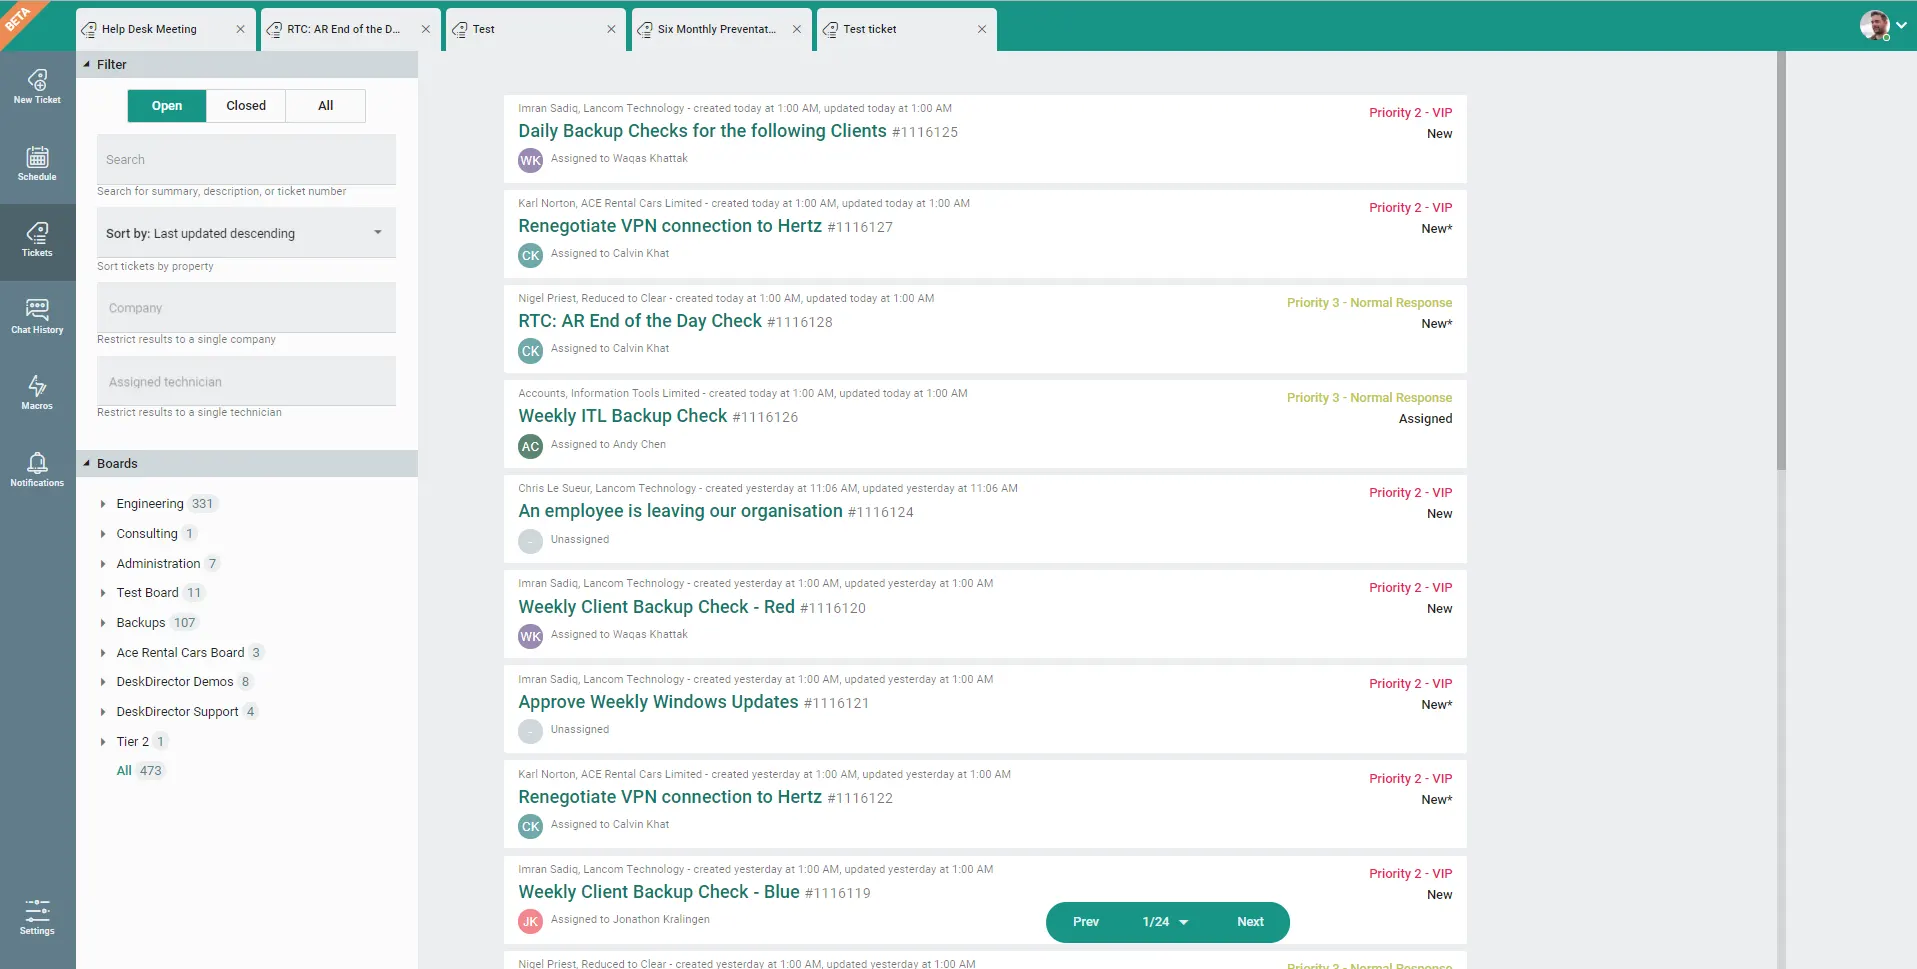Viewport: 1917px width, 969px height.
Task: Click the user profile avatar
Action: coord(1874,25)
